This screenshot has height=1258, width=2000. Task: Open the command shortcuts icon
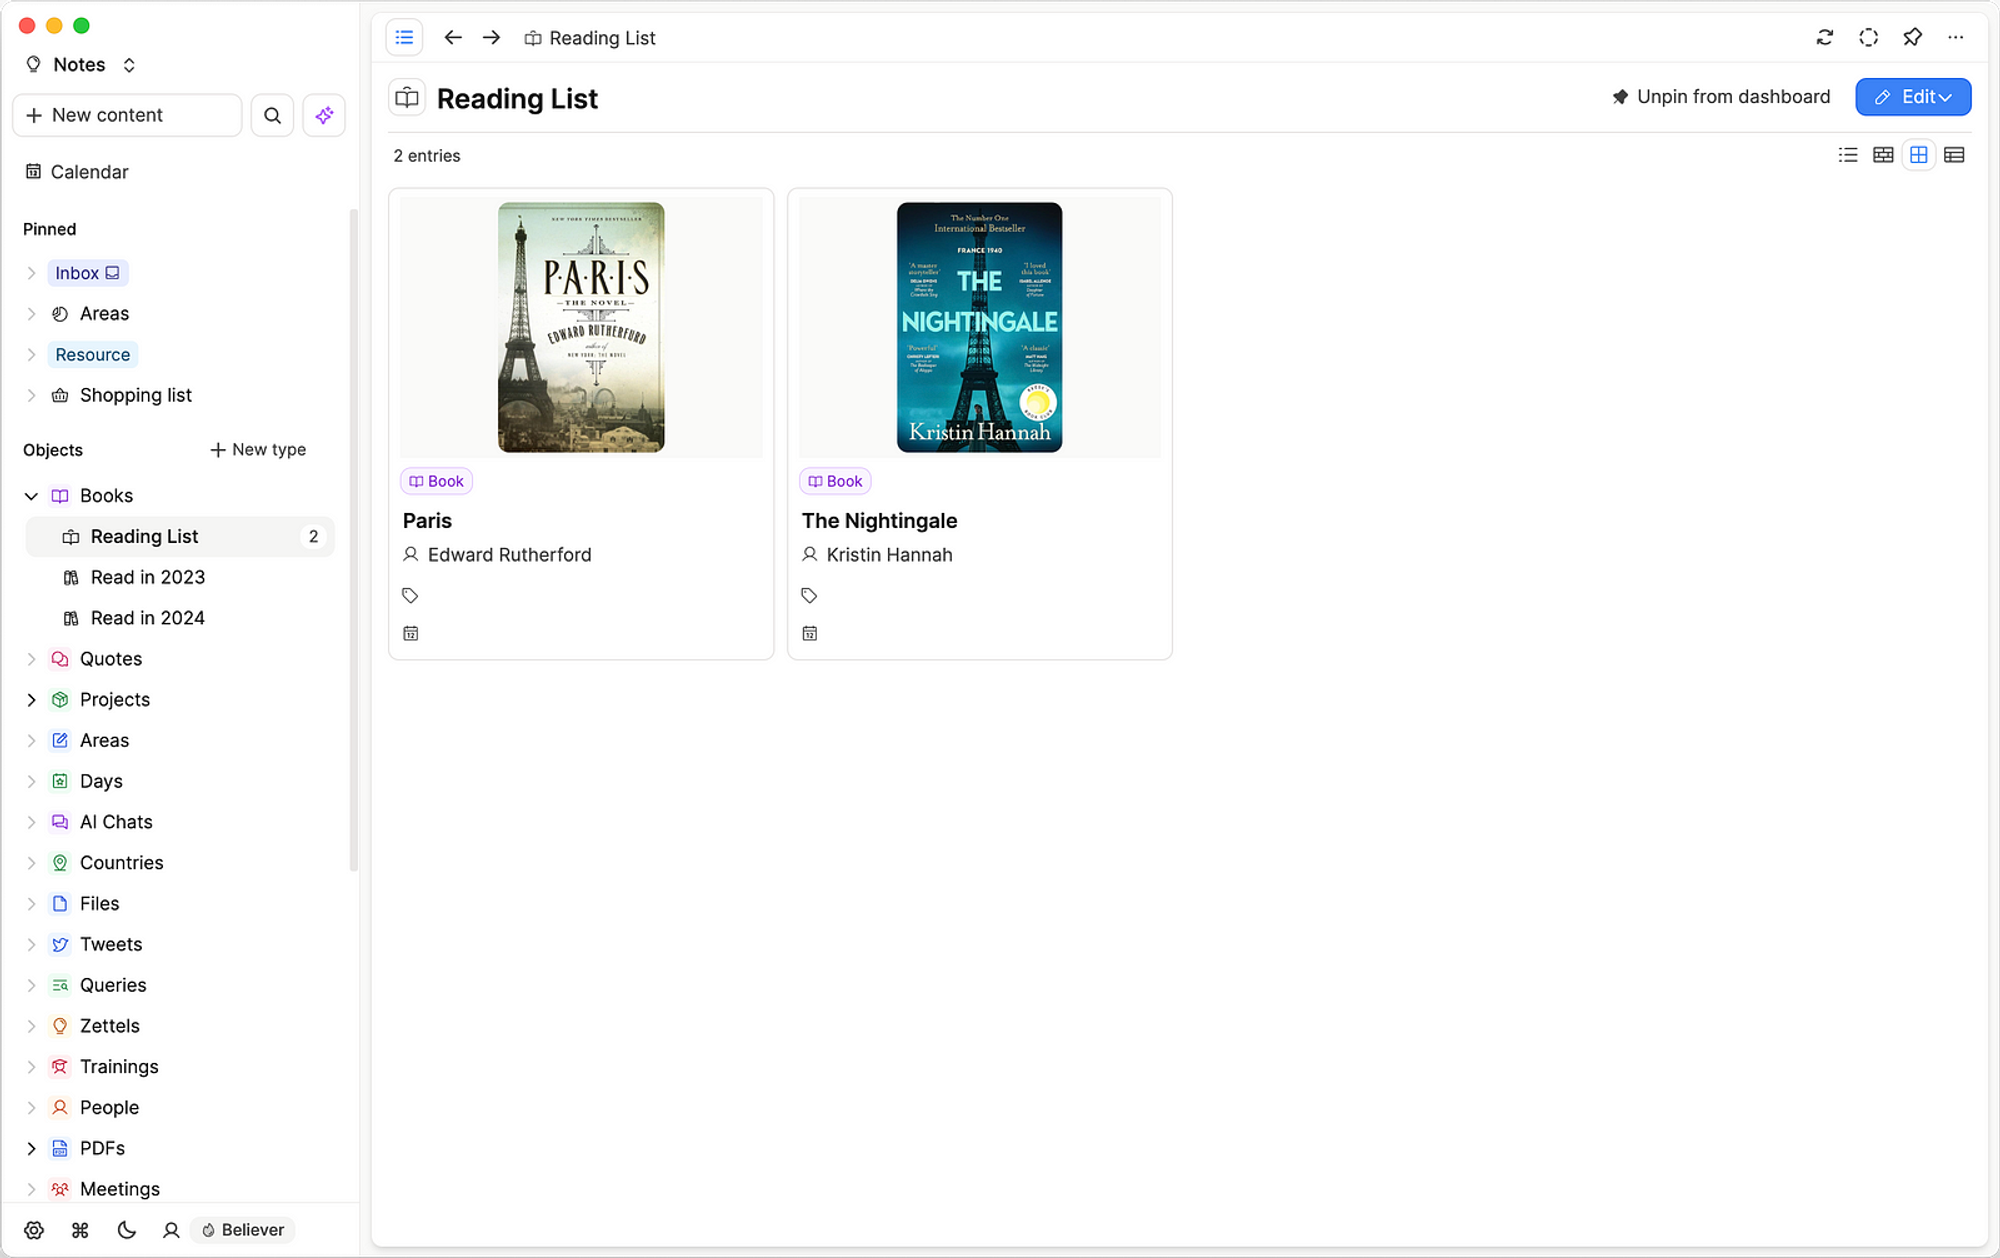pyautogui.click(x=80, y=1230)
